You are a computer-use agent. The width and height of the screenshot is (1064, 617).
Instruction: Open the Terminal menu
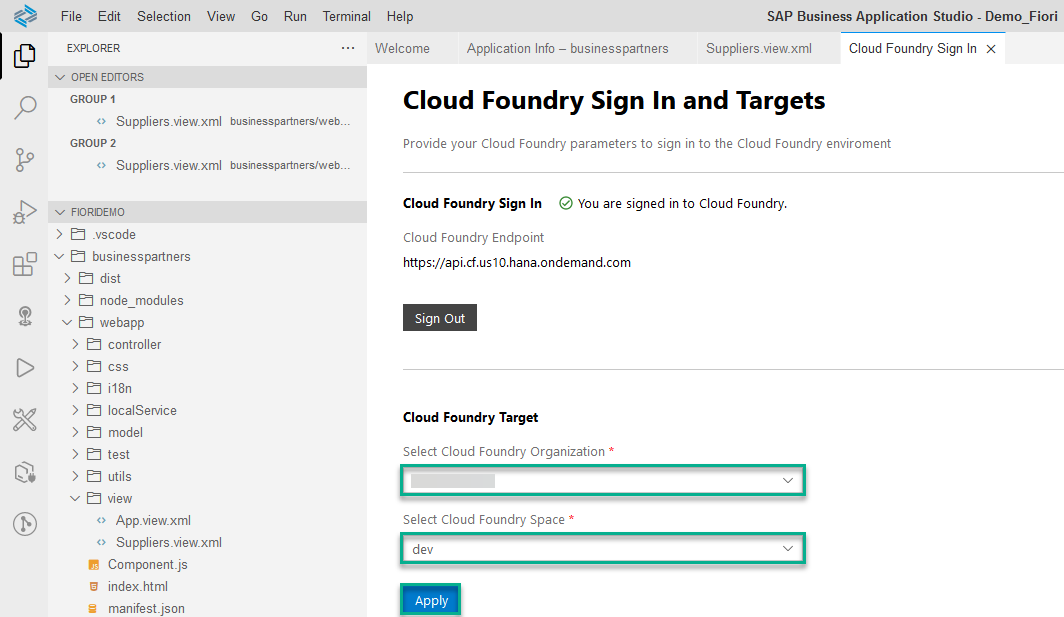pos(346,16)
